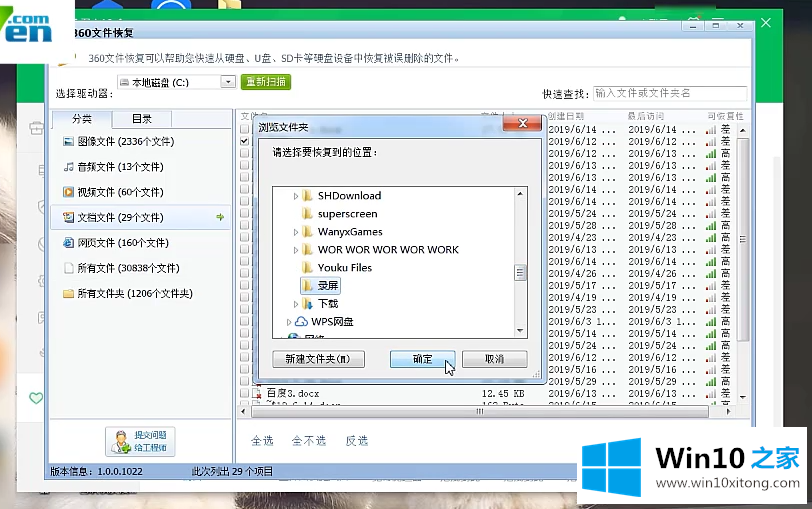Toggle the first file row checkbox
Viewport: 812px width, 509px height.
click(x=244, y=128)
